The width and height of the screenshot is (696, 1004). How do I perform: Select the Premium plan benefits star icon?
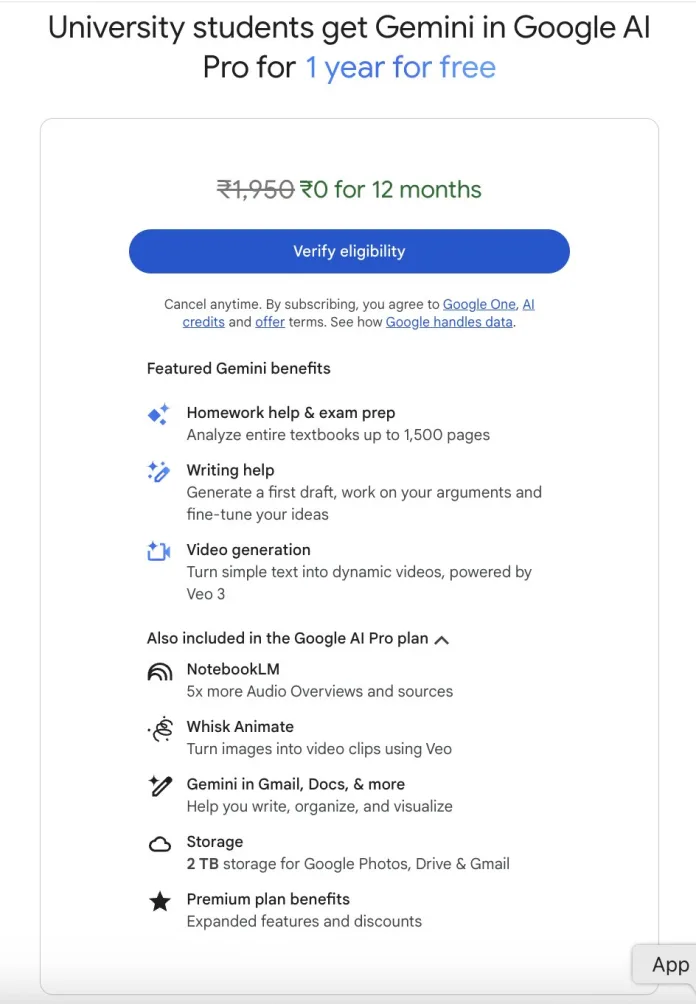pos(160,902)
